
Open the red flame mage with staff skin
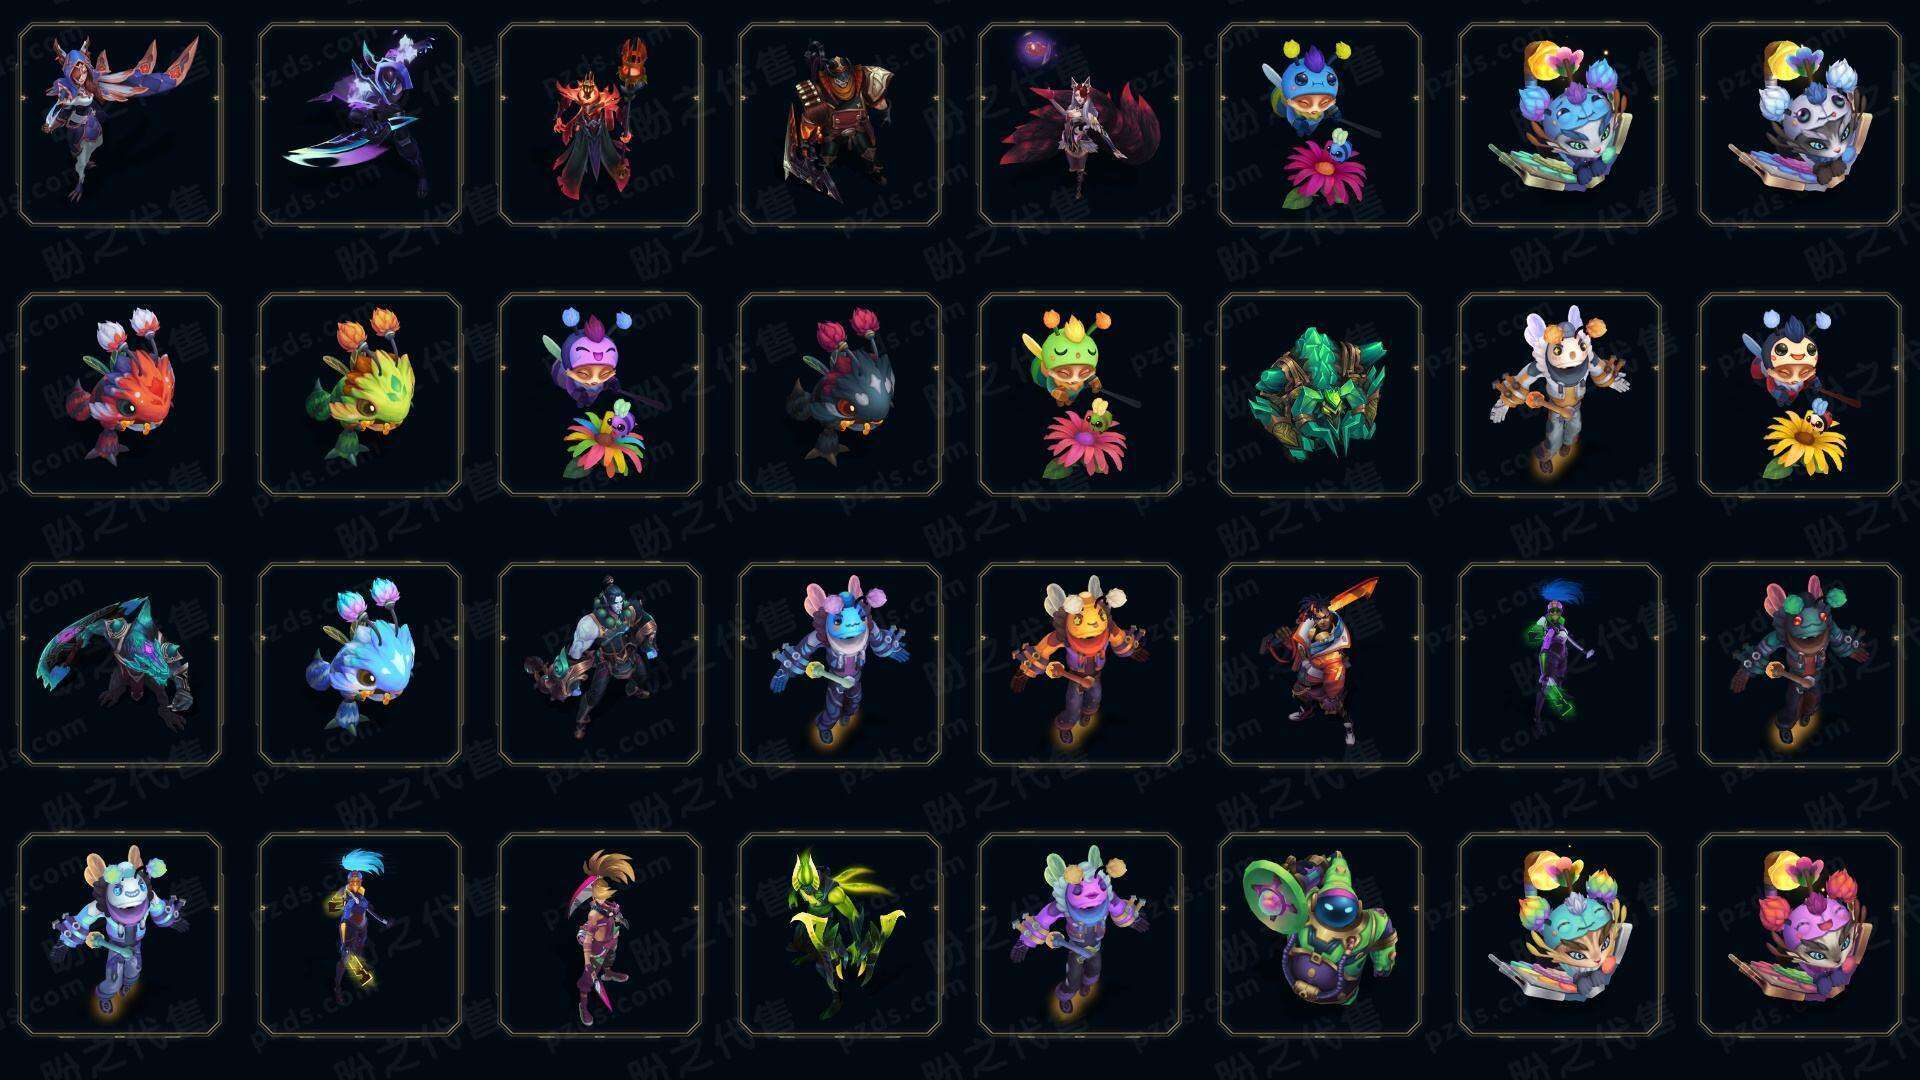600,125
